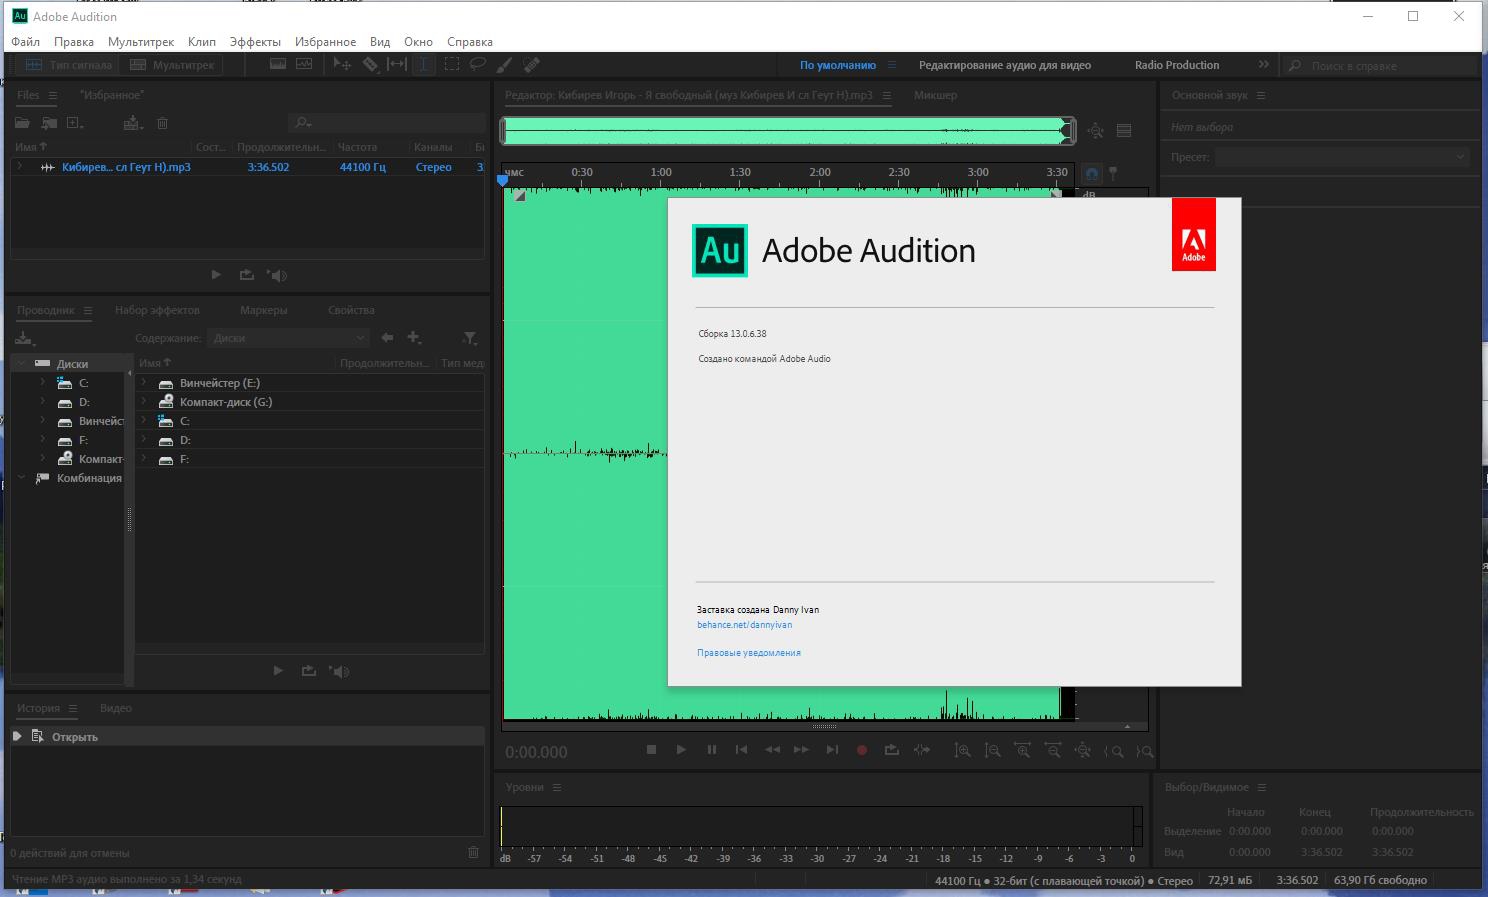Open the Файл menu
1488x897 pixels.
point(26,42)
